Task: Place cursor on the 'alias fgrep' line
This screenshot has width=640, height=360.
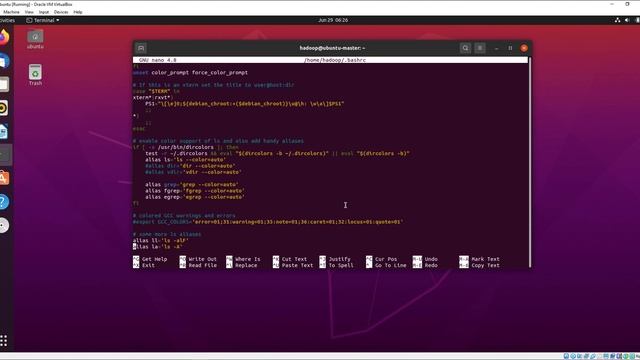Action: tap(195, 191)
